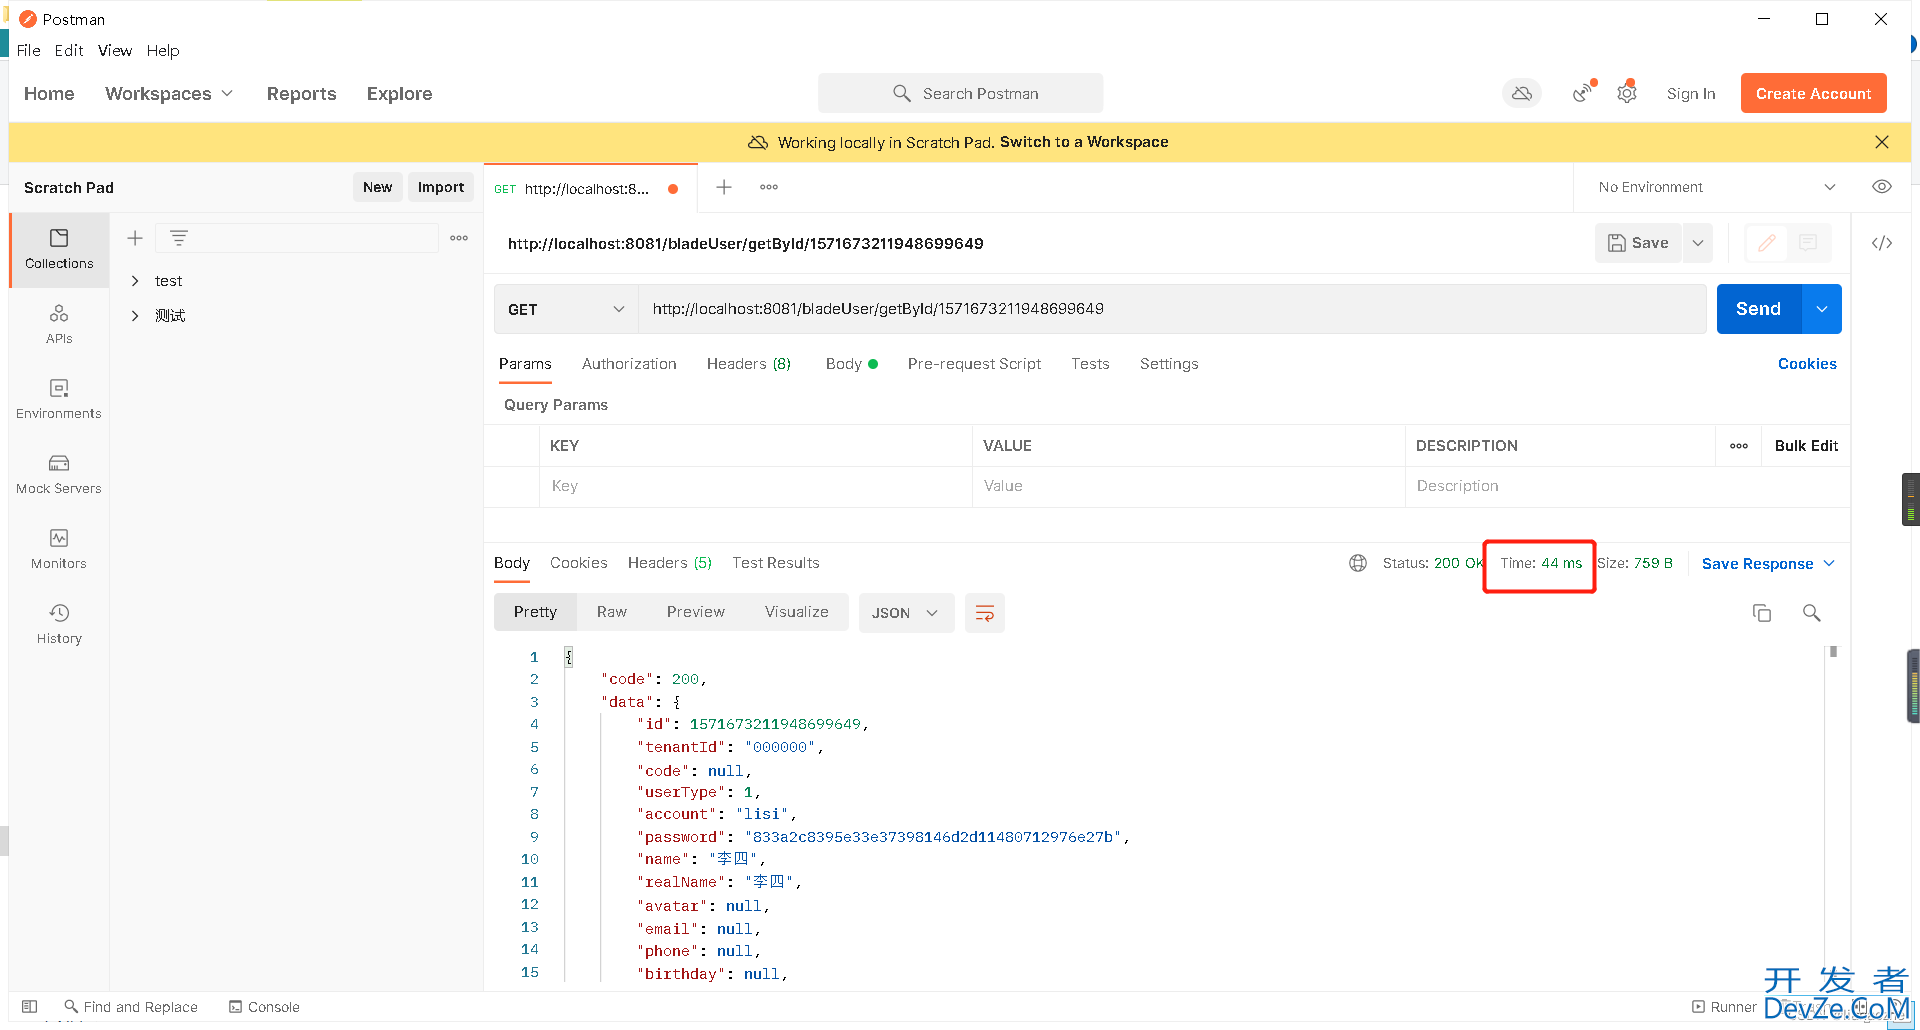
Task: Open the capture requests satellite icon
Action: click(1583, 92)
